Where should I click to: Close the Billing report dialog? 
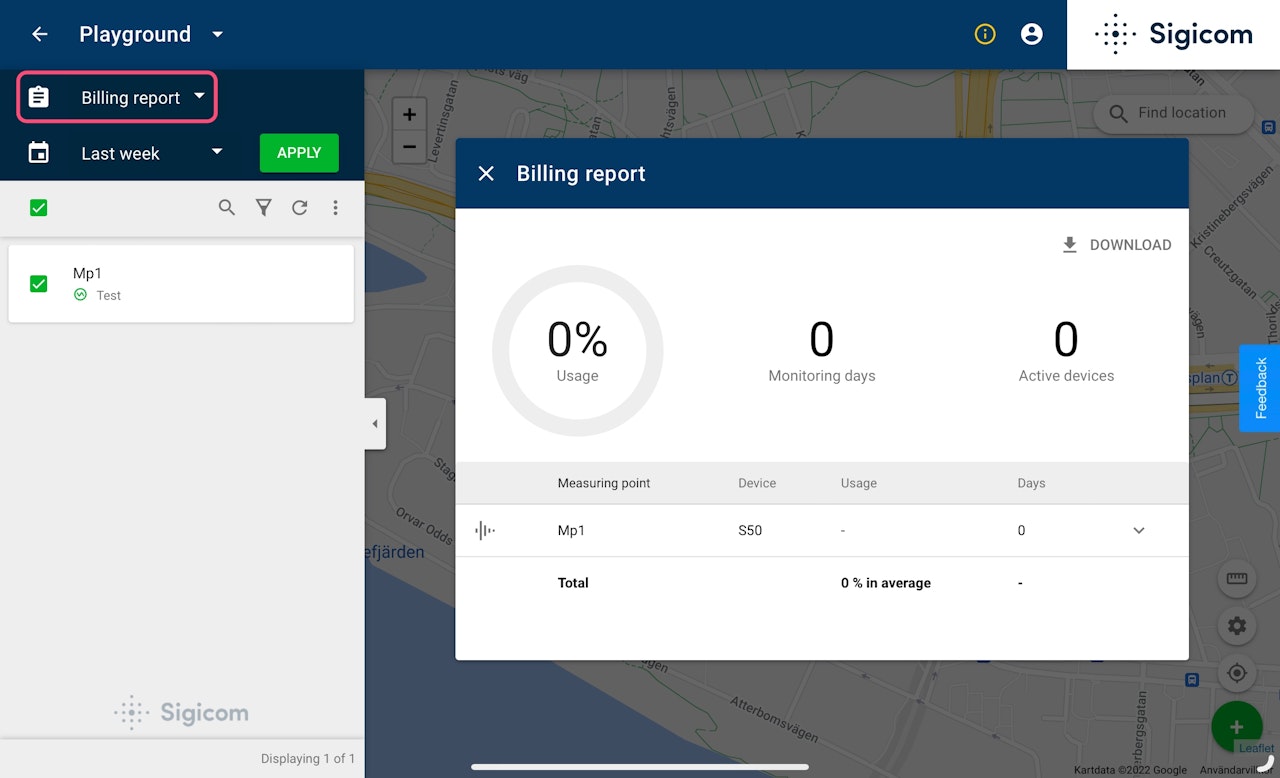point(486,174)
